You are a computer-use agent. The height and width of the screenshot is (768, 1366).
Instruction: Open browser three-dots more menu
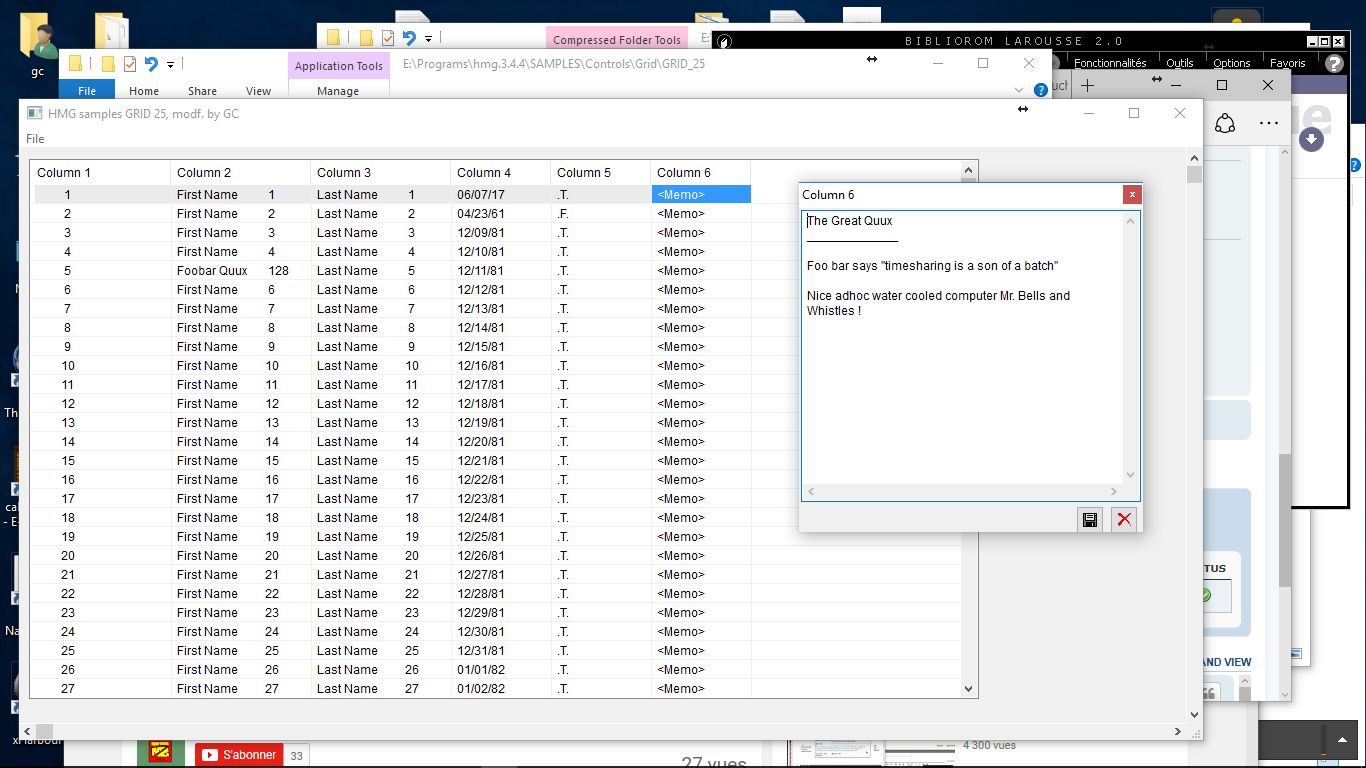pyautogui.click(x=1269, y=123)
